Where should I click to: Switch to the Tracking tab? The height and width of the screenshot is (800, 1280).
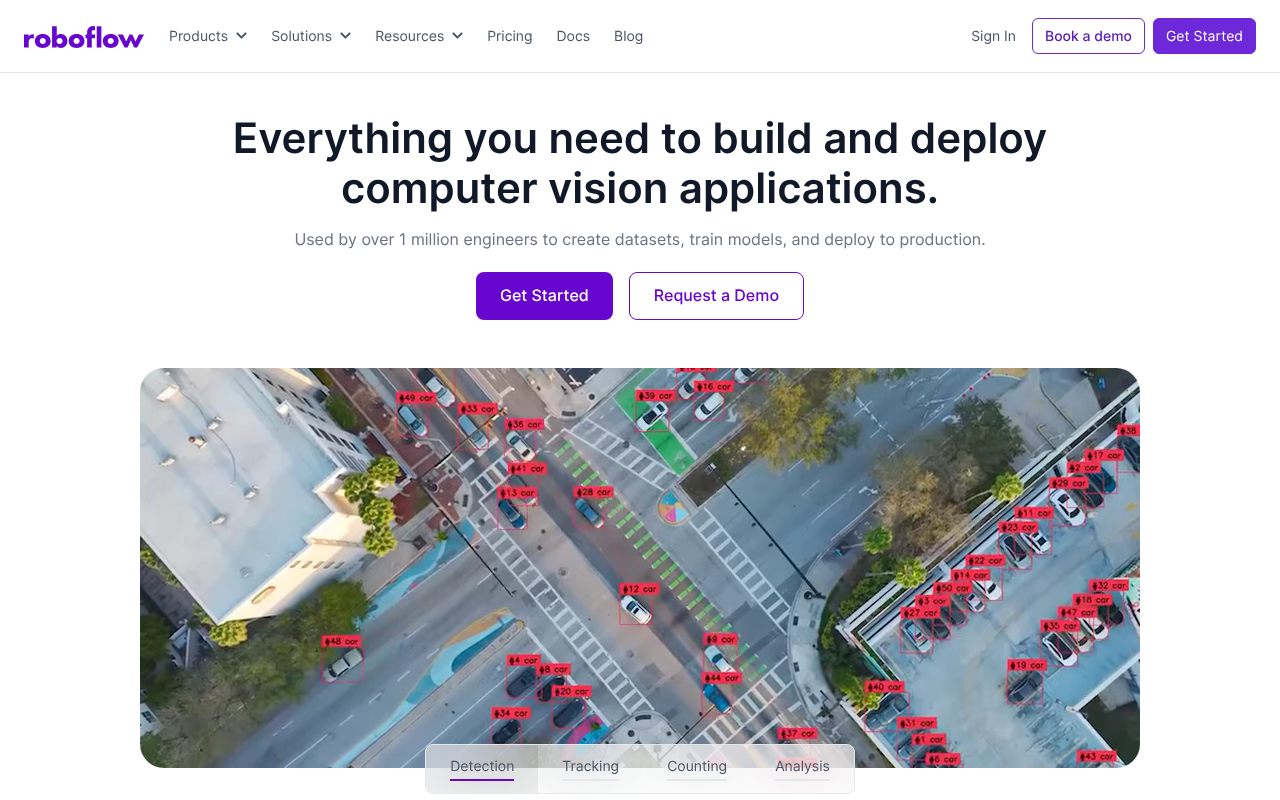tap(590, 766)
